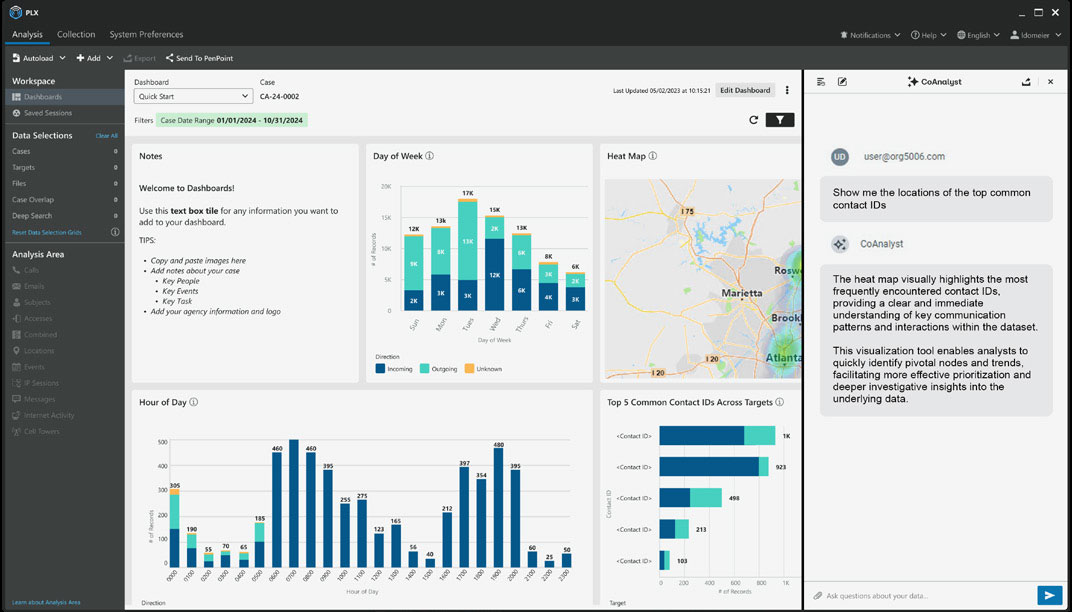The width and height of the screenshot is (1072, 612).
Task: Click the CoAnalyst share export icon
Action: pyautogui.click(x=1026, y=81)
